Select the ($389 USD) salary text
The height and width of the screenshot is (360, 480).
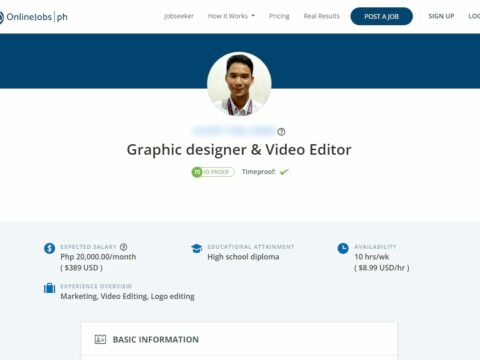point(81,268)
